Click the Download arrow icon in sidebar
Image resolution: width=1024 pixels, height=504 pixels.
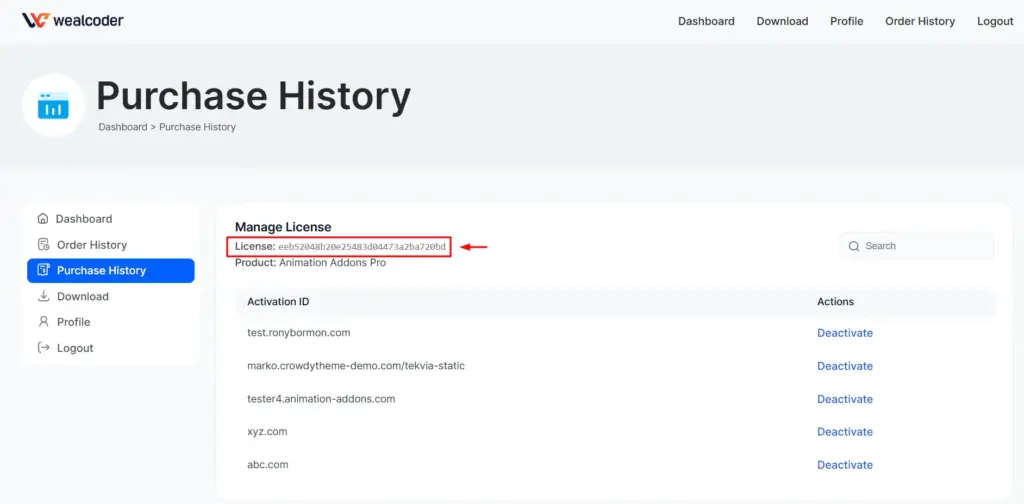click(x=43, y=297)
